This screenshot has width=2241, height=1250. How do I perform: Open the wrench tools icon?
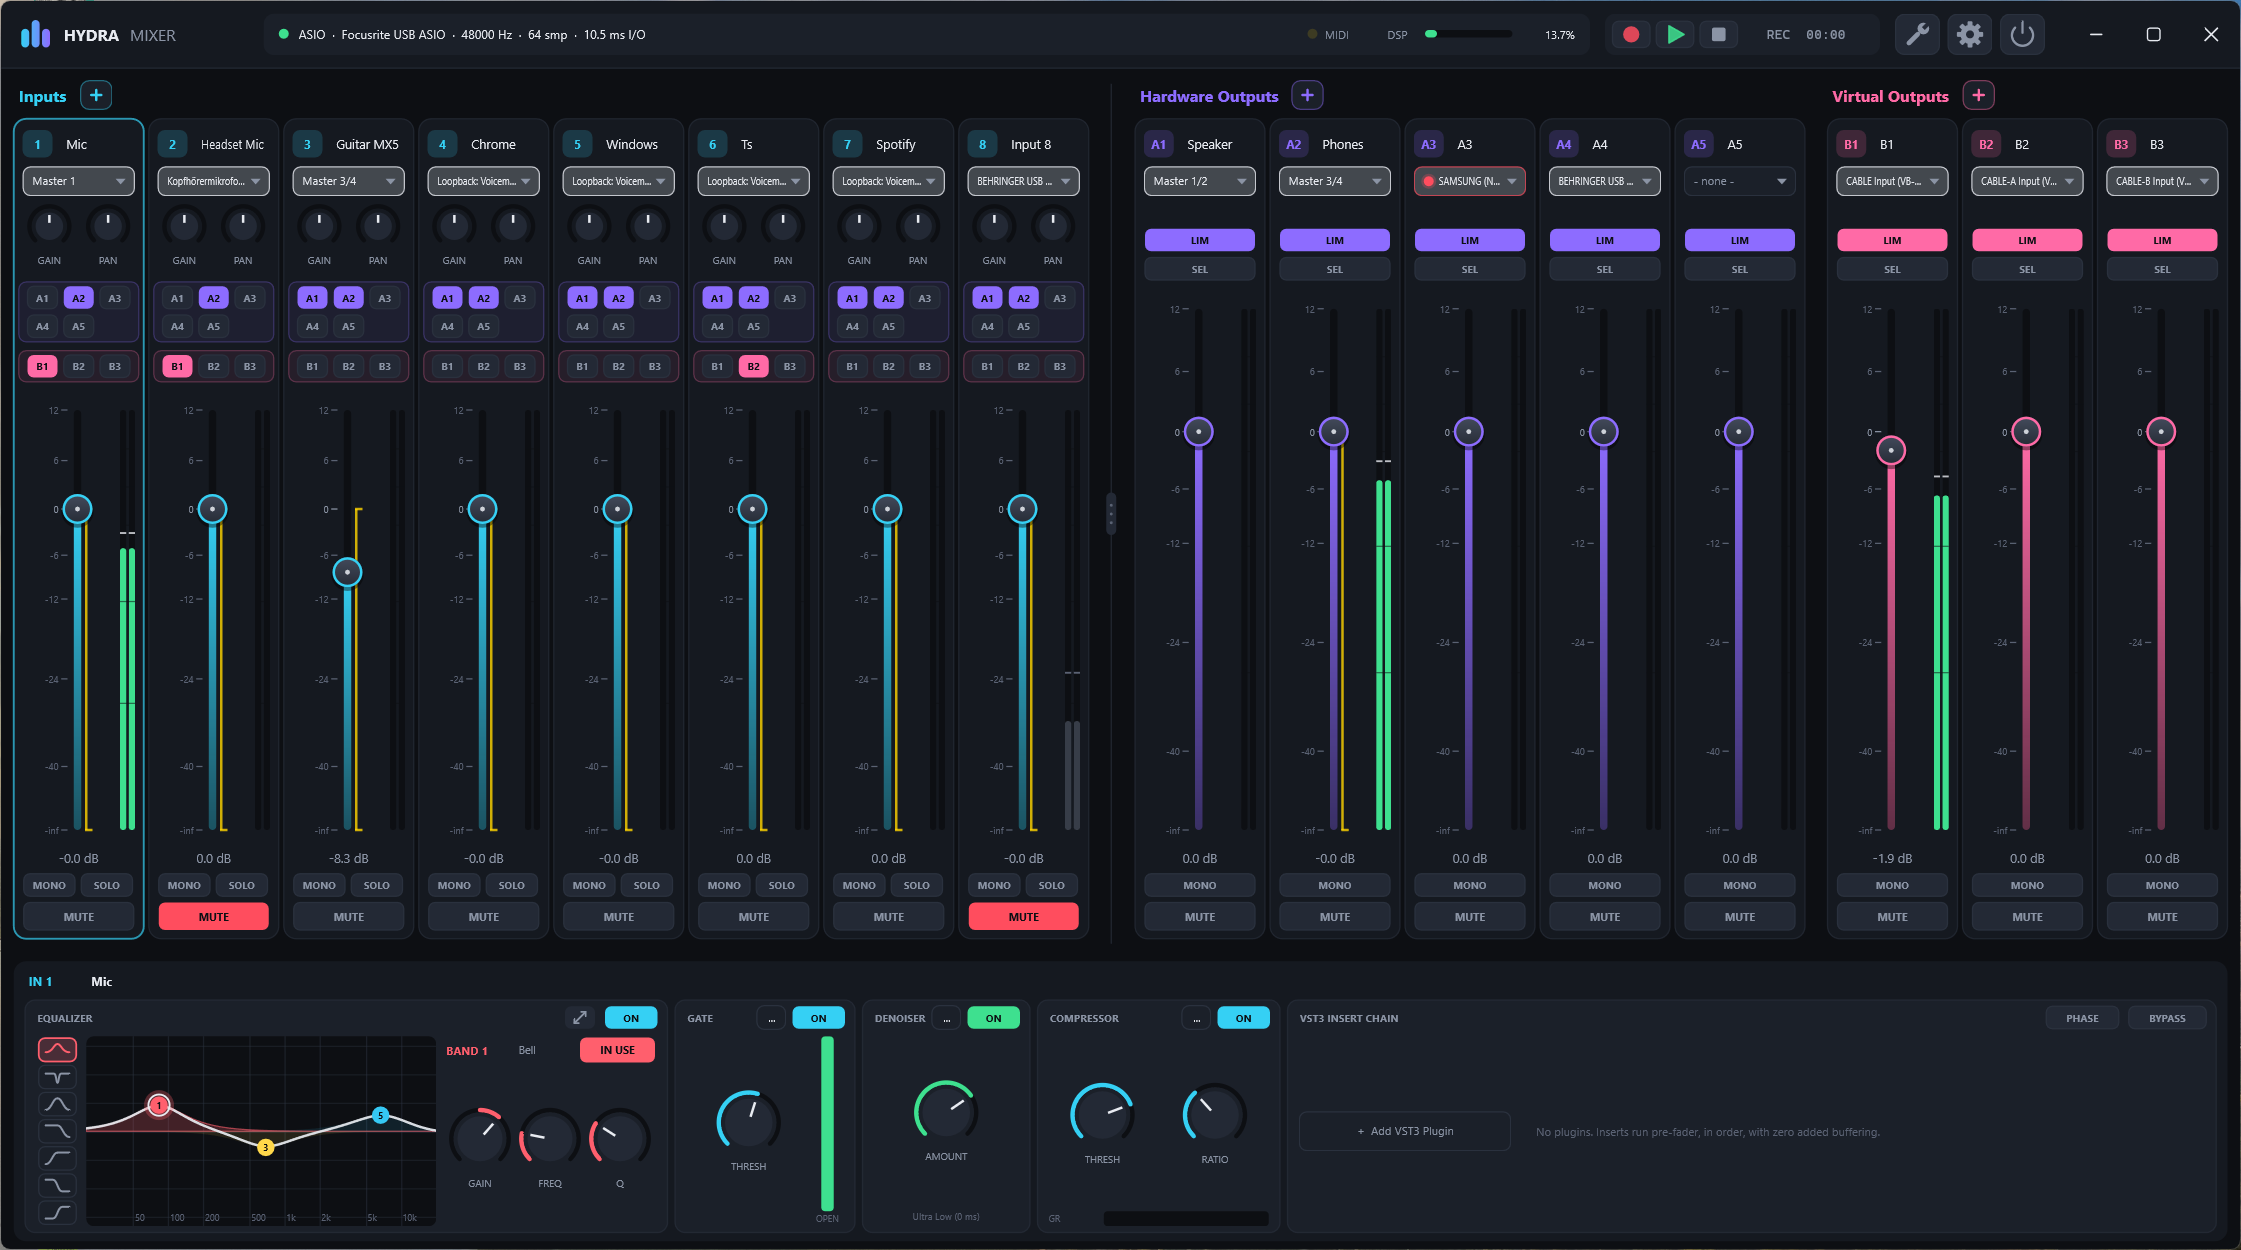pyautogui.click(x=1917, y=35)
